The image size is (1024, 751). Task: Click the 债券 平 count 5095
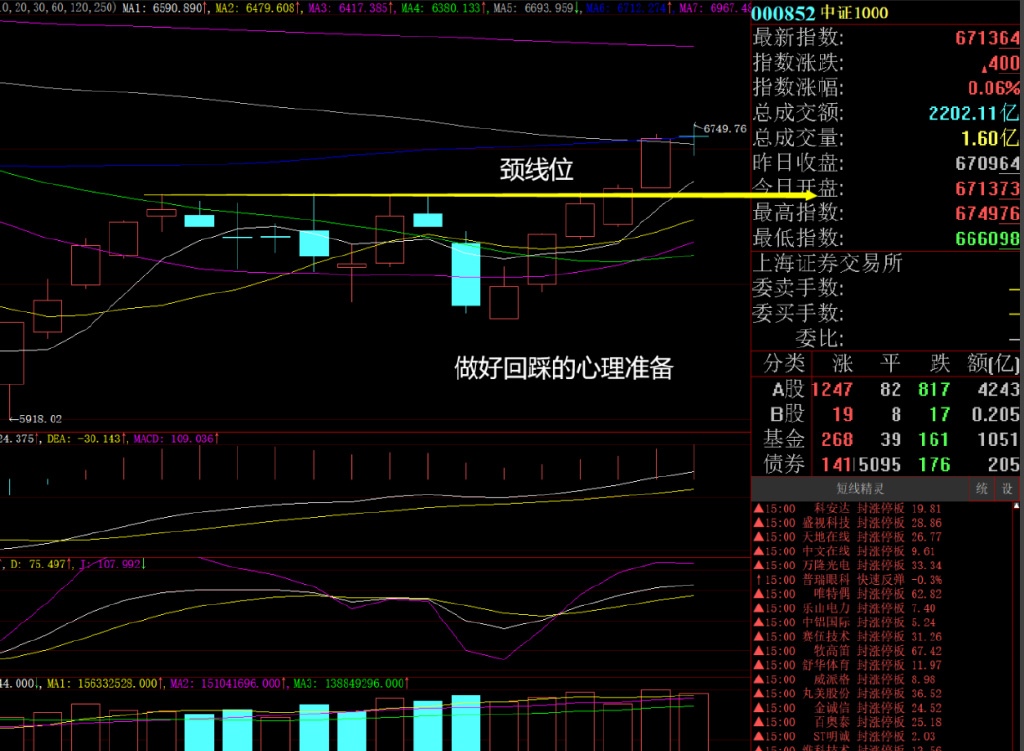[x=880, y=465]
